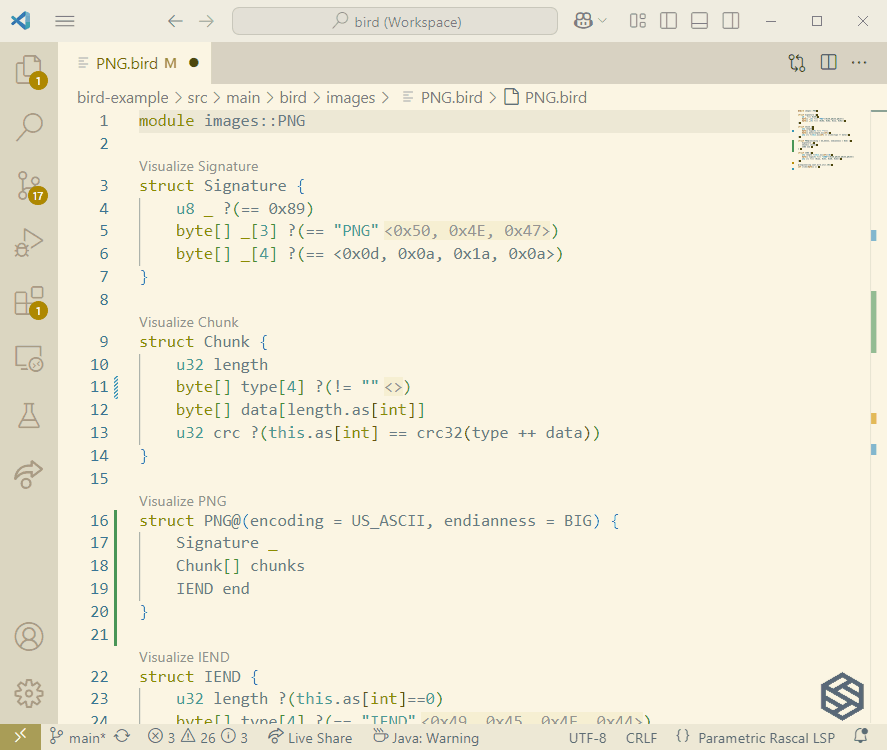Click the bird (Workspace) command center search box
887x750 pixels.
[394, 20]
